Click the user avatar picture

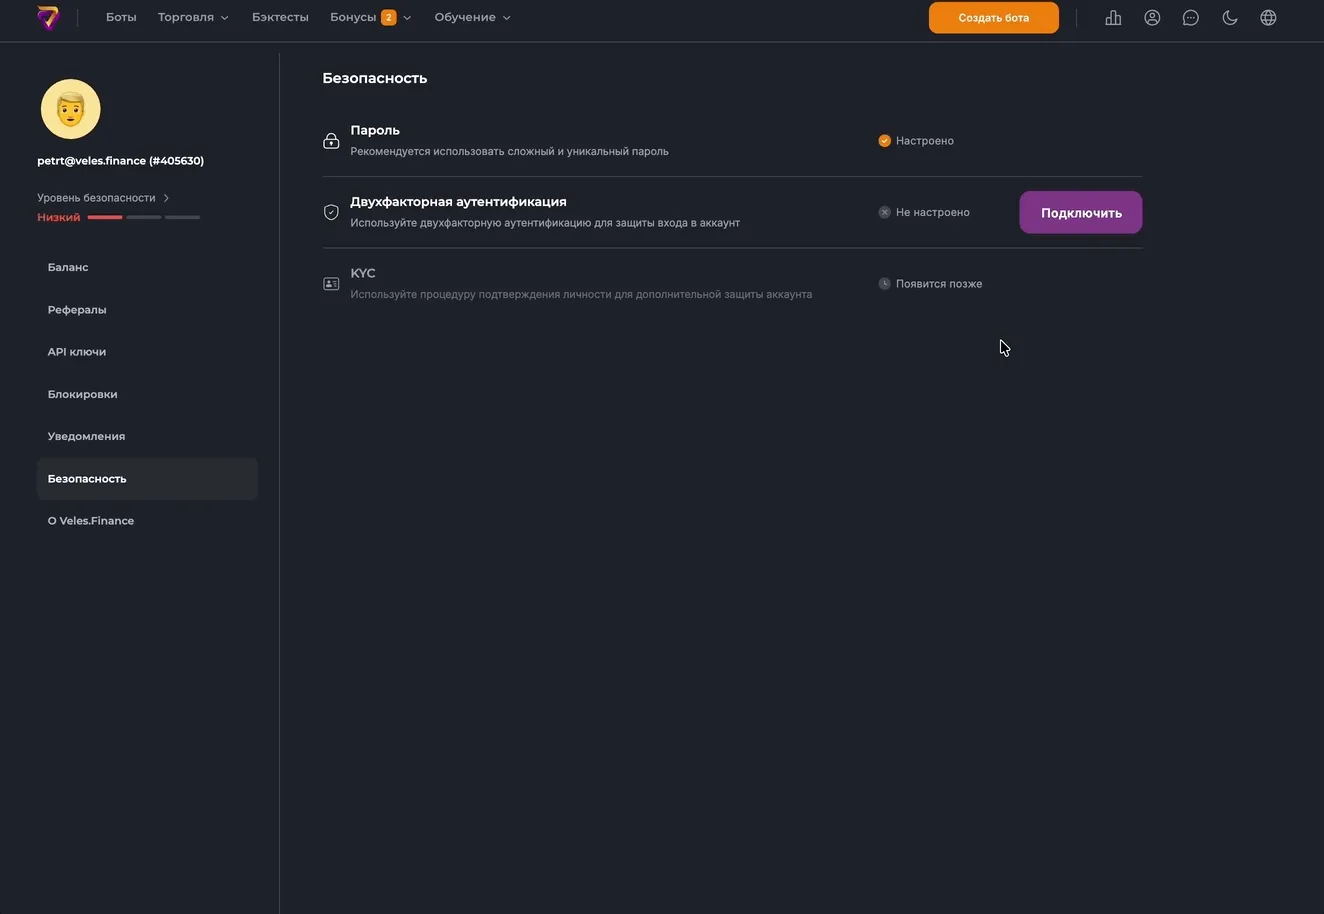71,109
